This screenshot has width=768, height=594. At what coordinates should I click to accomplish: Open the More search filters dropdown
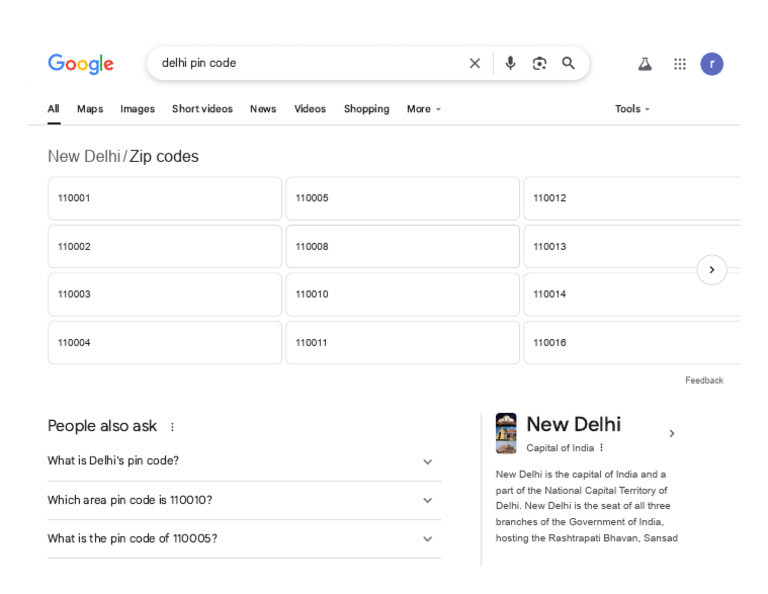click(424, 109)
